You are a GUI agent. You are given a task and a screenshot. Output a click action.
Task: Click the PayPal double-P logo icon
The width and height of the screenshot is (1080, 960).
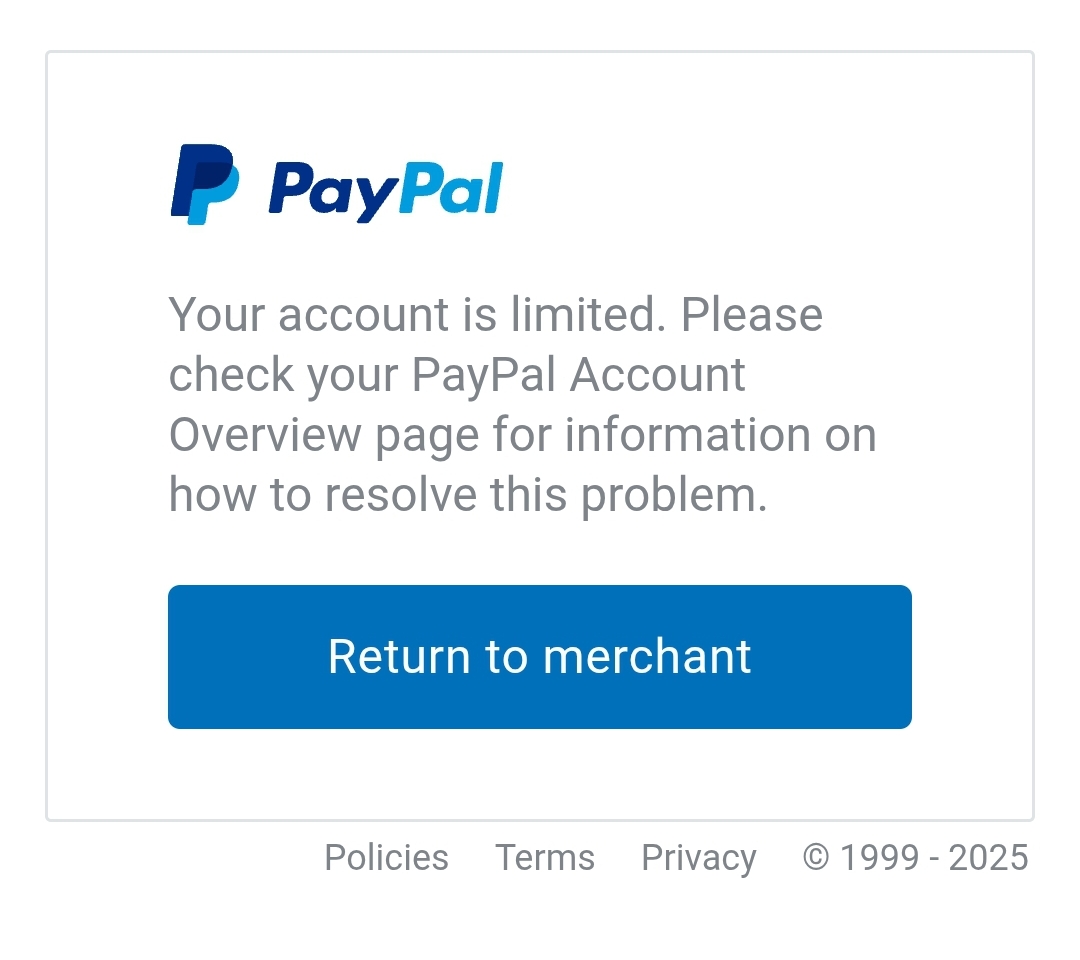click(205, 184)
